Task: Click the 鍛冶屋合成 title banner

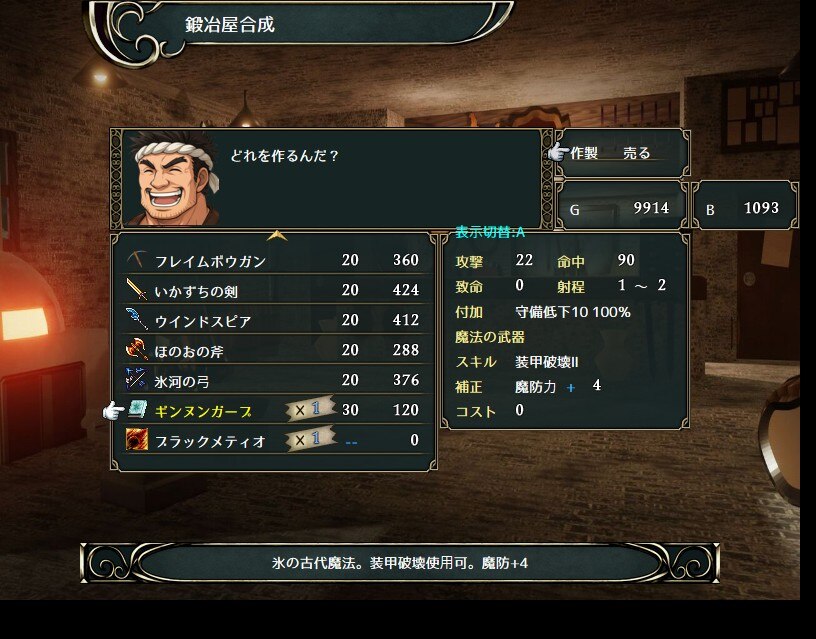Action: click(x=299, y=26)
